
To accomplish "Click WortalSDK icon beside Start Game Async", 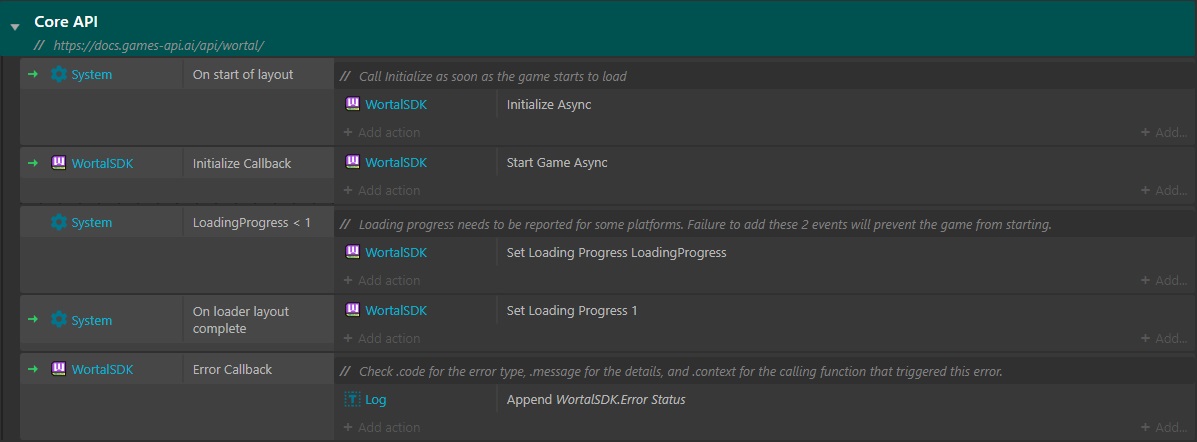I will pyautogui.click(x=352, y=162).
